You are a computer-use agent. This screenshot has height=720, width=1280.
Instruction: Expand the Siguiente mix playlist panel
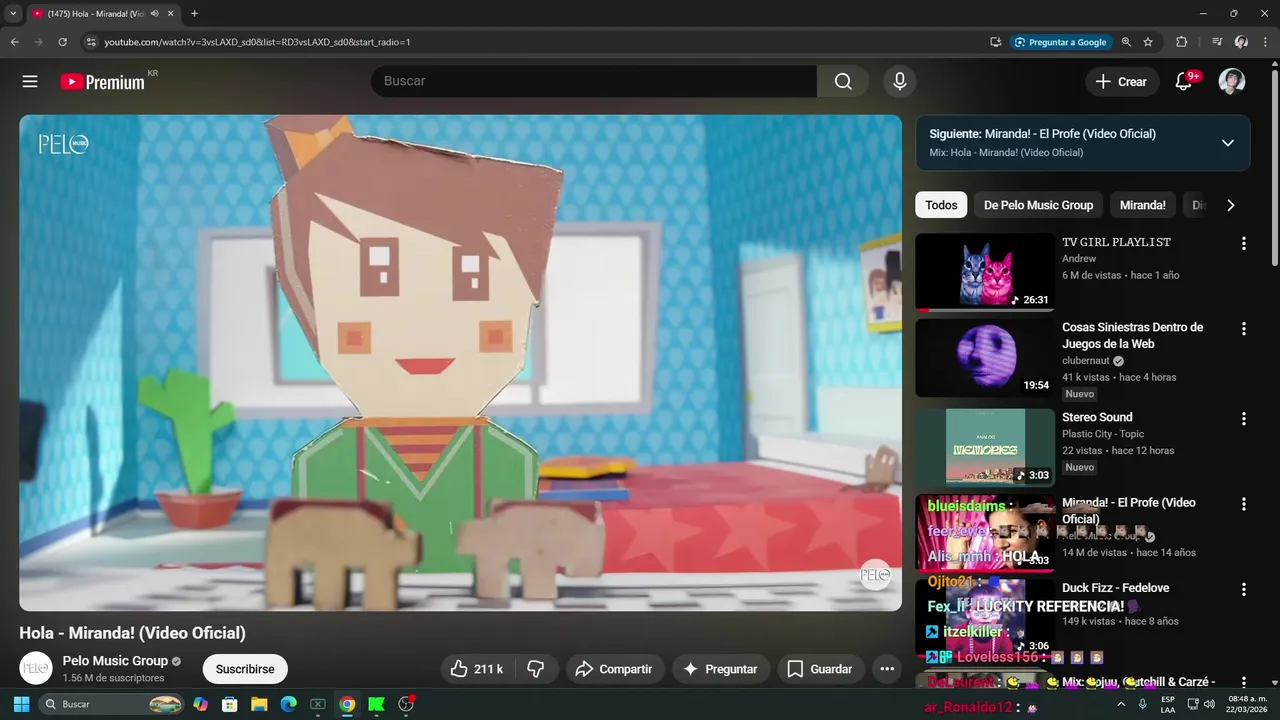pyautogui.click(x=1227, y=143)
